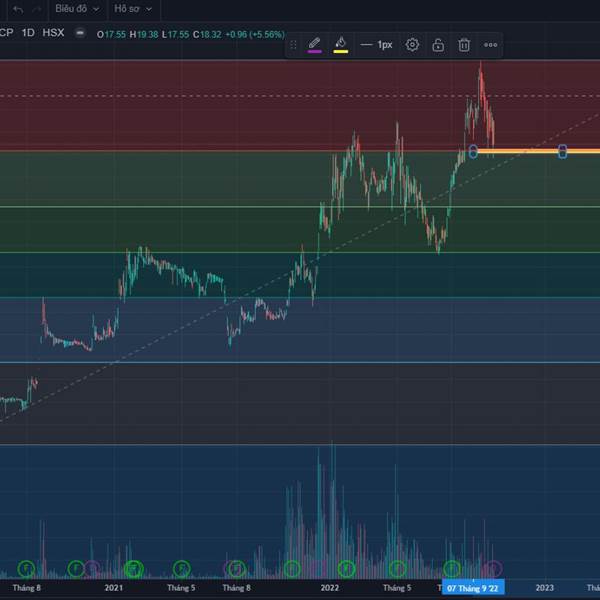
Task: Collapse the legend with the round minus button
Action: click(80, 34)
